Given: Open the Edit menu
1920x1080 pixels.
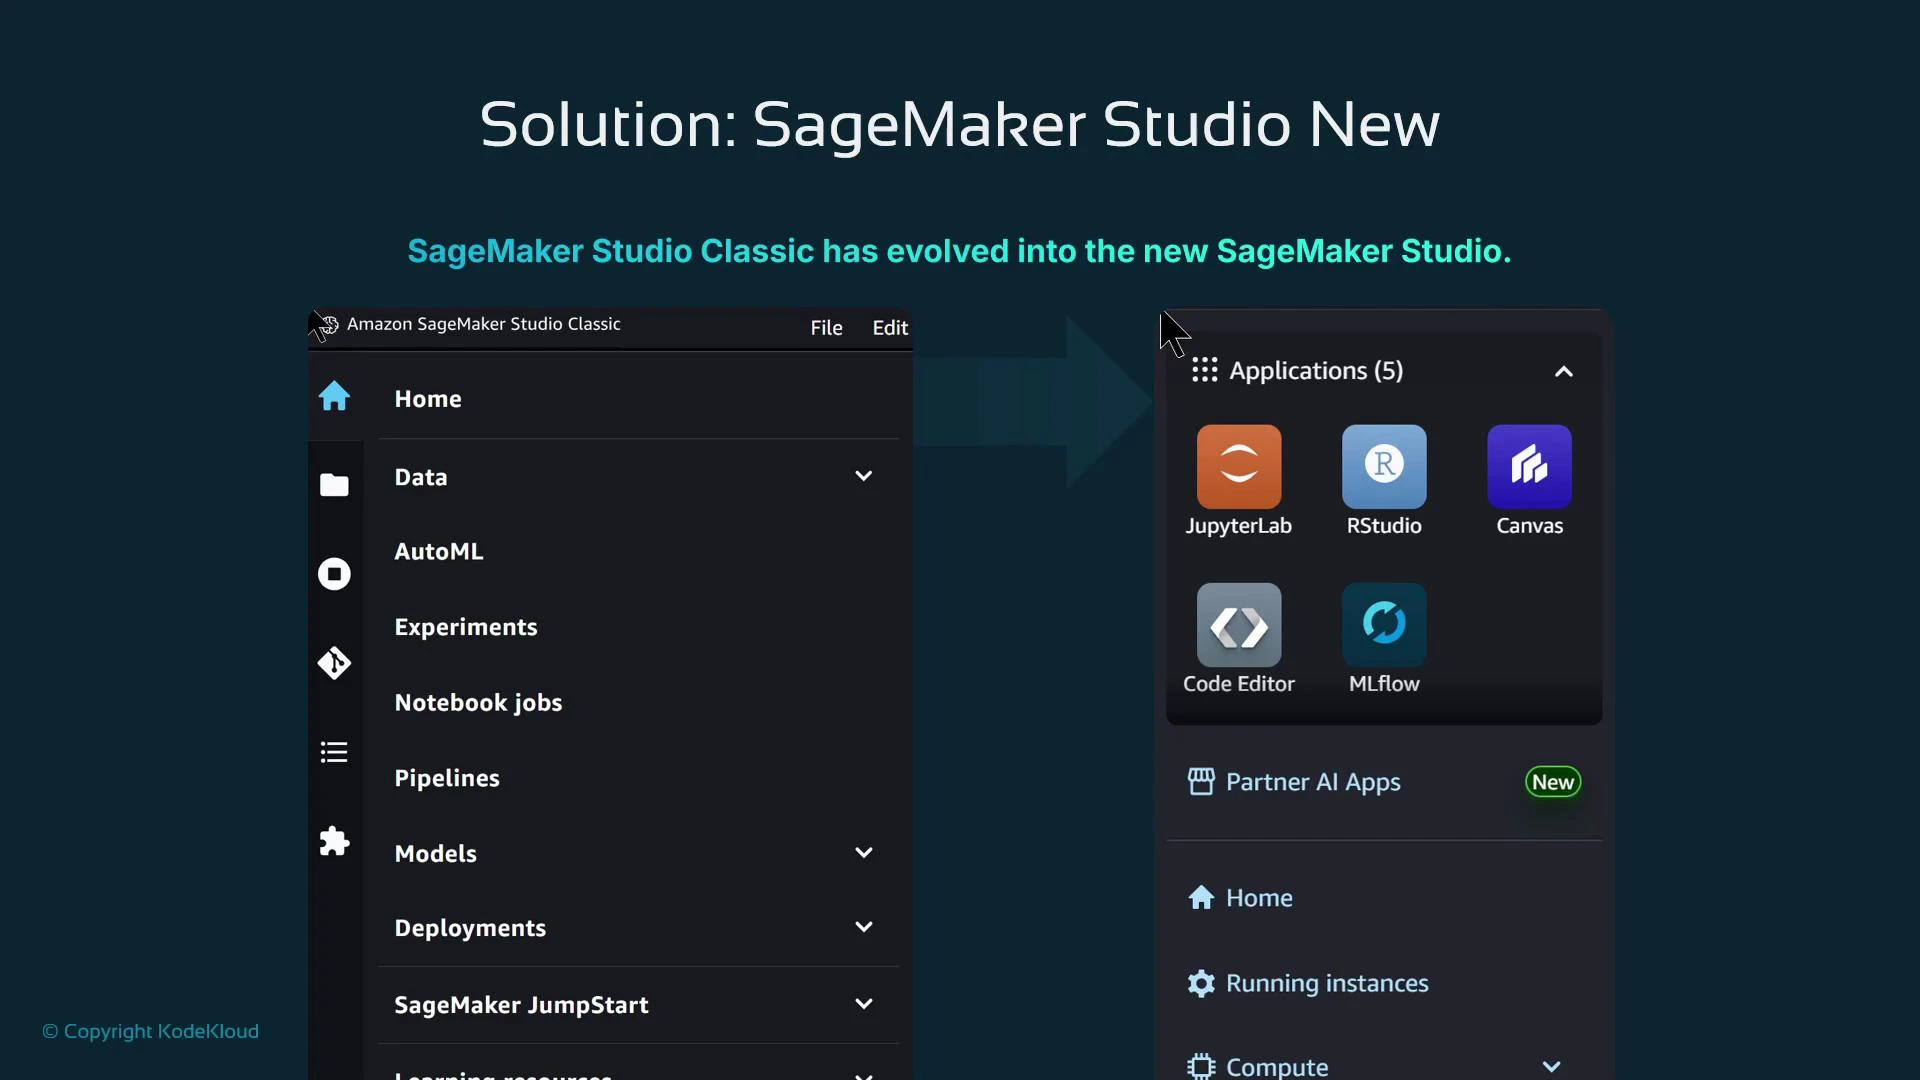Looking at the screenshot, I should (889, 327).
